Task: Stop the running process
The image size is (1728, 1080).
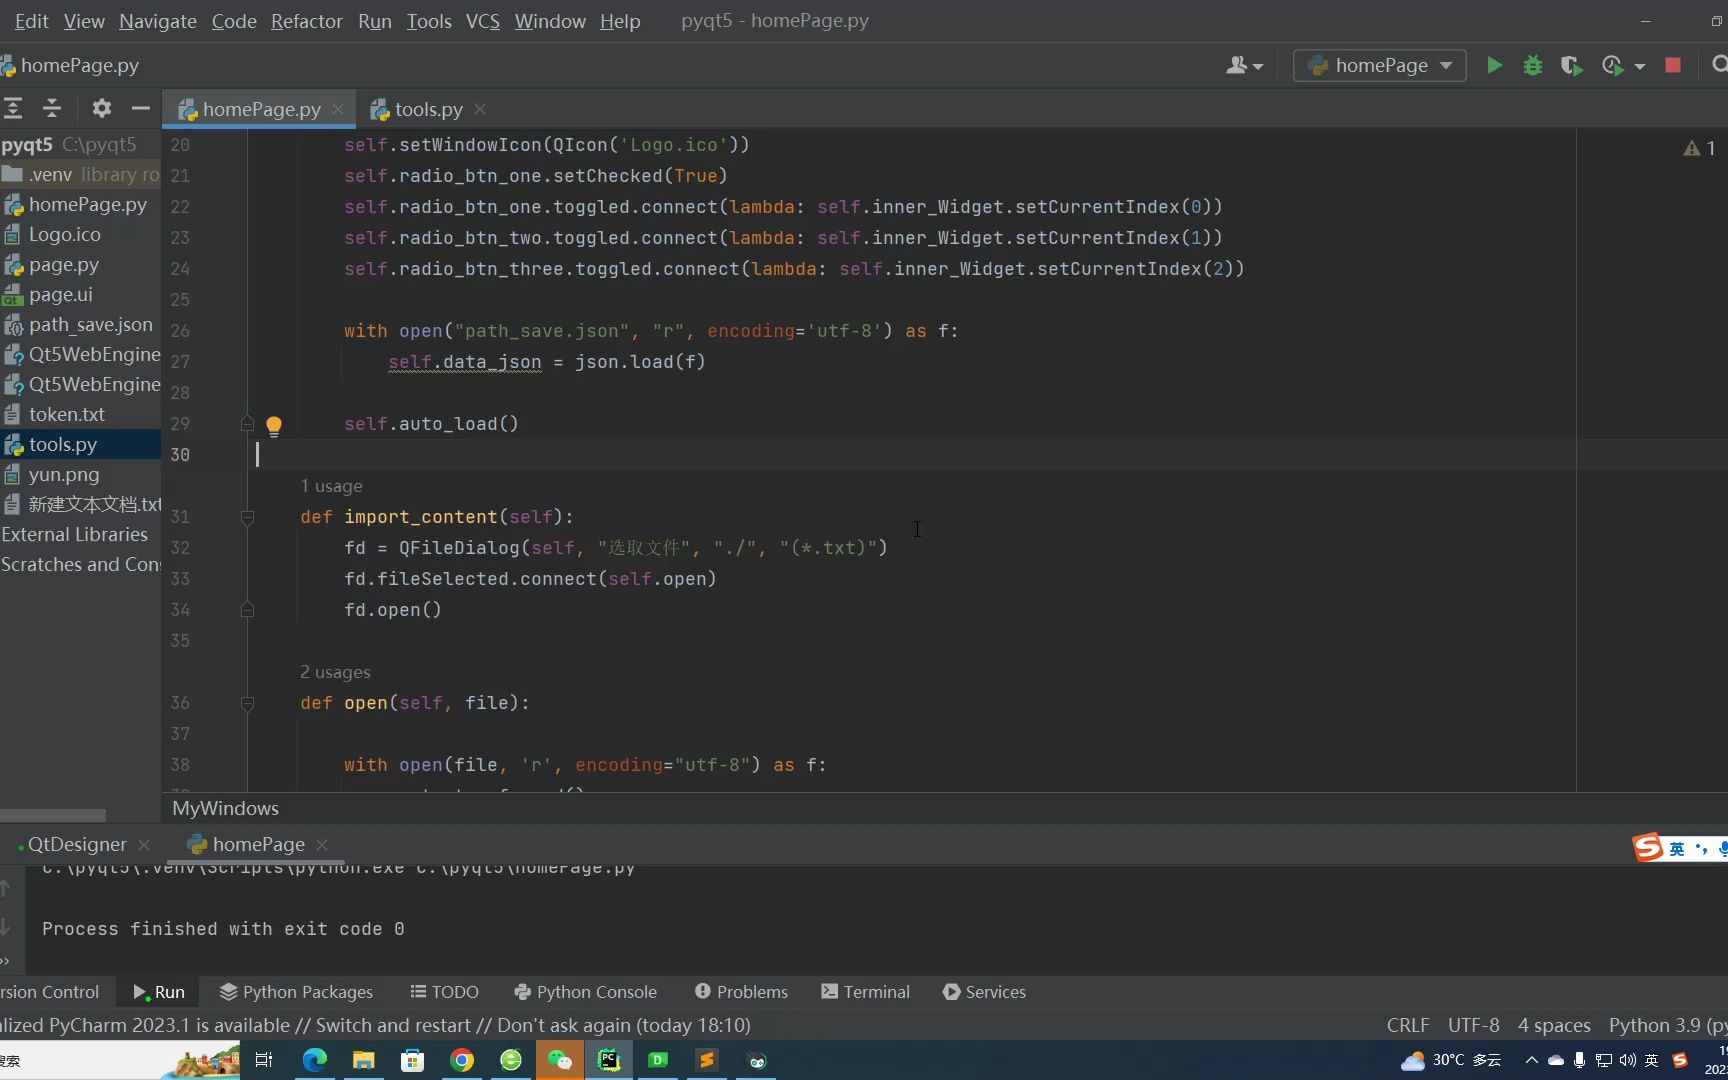Action: coord(1673,65)
